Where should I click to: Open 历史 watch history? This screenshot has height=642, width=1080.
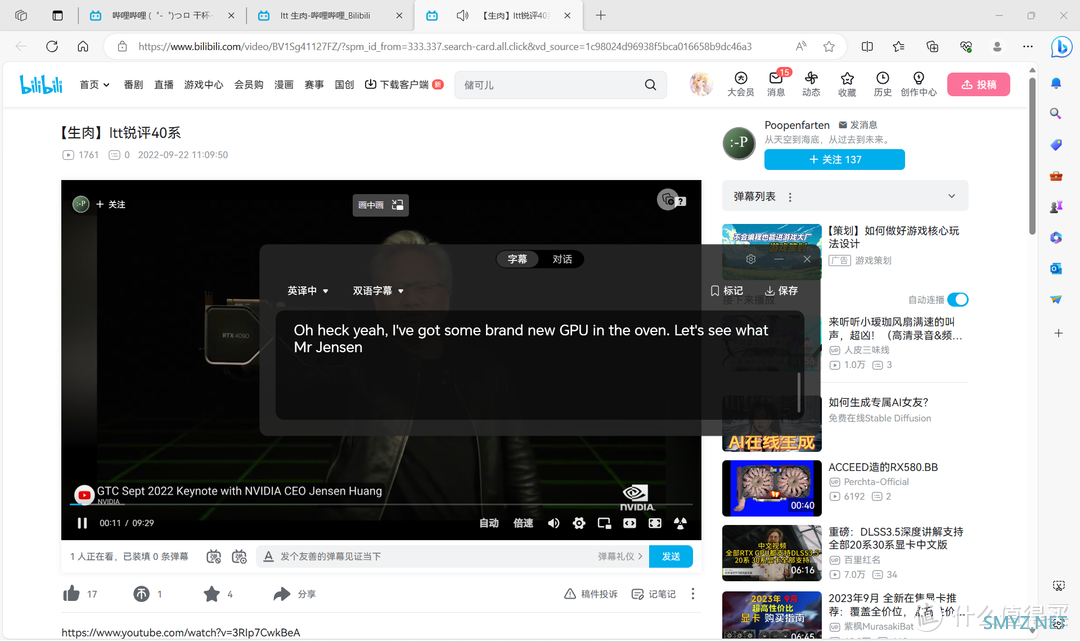coord(882,84)
